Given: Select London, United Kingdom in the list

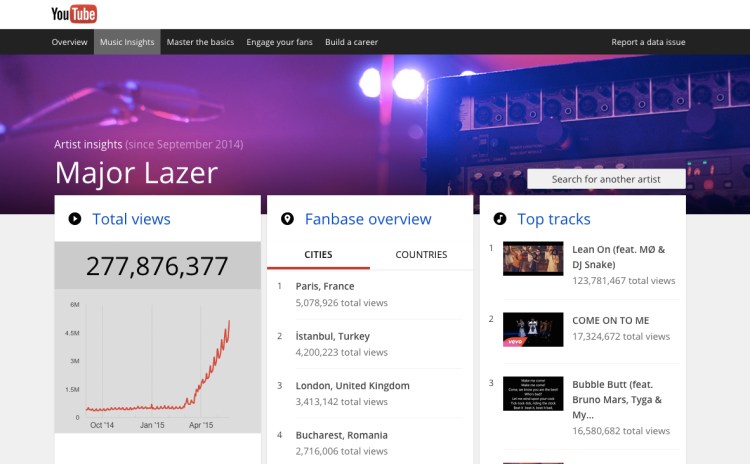Looking at the screenshot, I should tap(353, 386).
